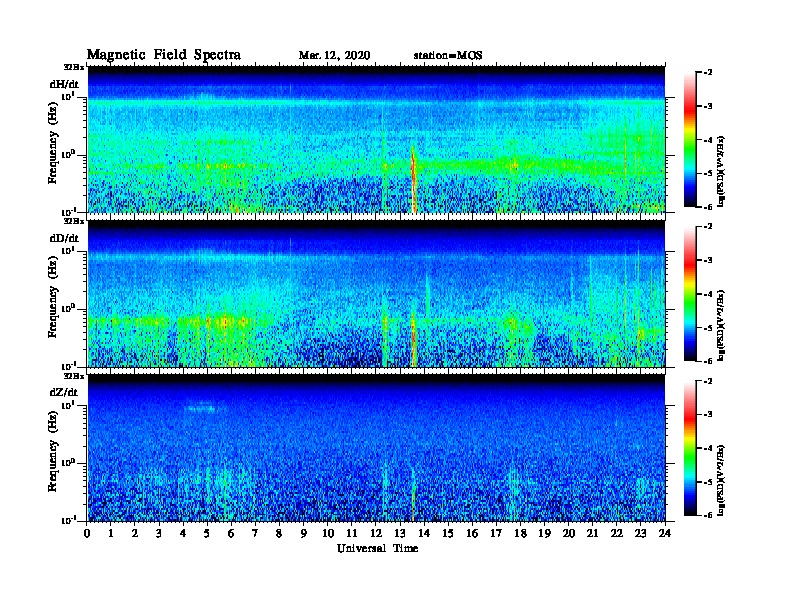The height and width of the screenshot is (612, 792).
Task: Click the hour '16' tick label
Action: (472, 534)
